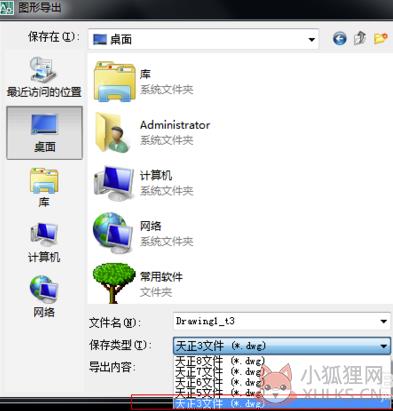Click the 常用软件 folder name text
Viewport: 393px width, 411px height.
point(161,276)
